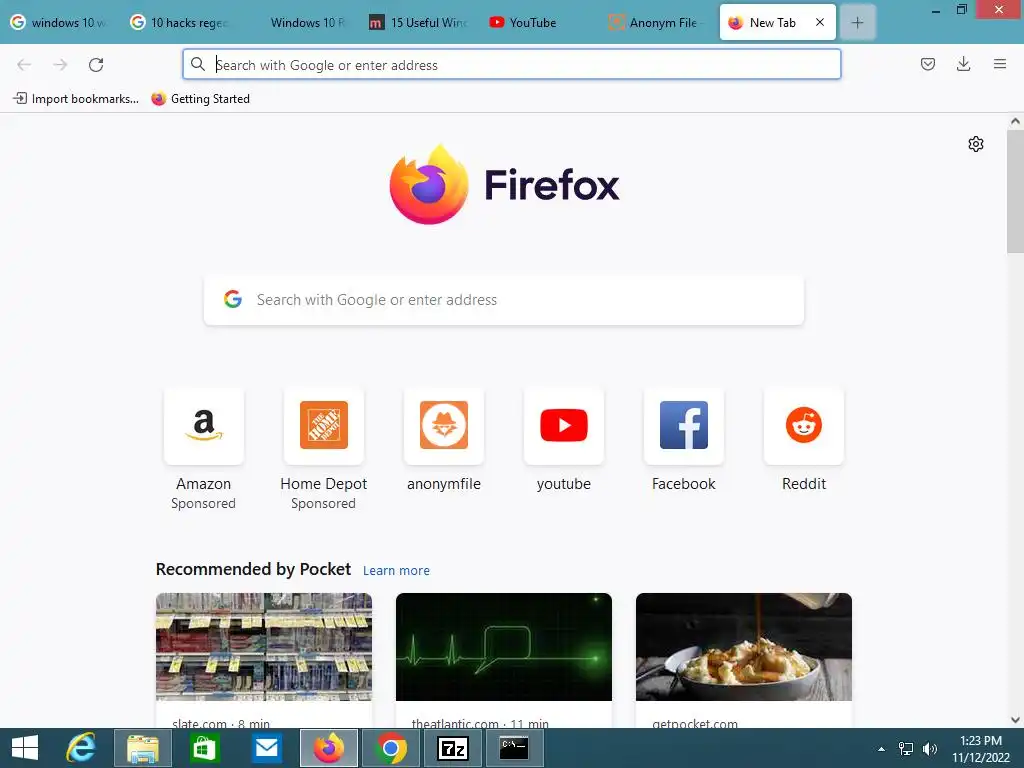Open 7-Zip from taskbar
The image size is (1024, 768).
pos(453,748)
